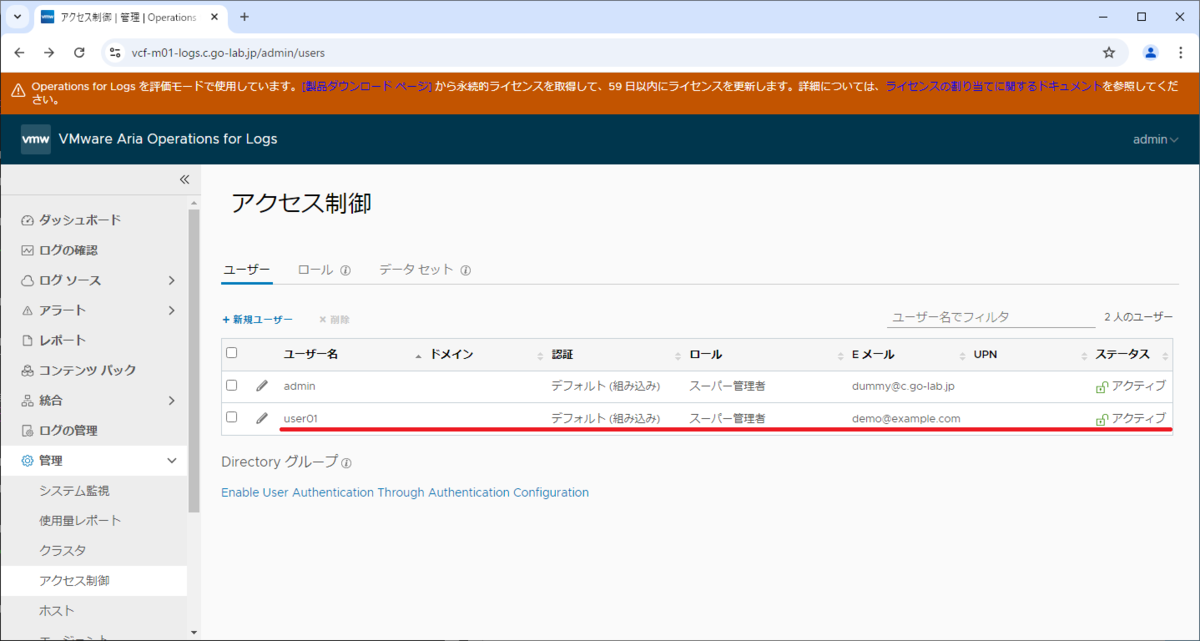View site information icon in address bar
Screen dimensions: 1200x641
pyautogui.click(x=115, y=52)
